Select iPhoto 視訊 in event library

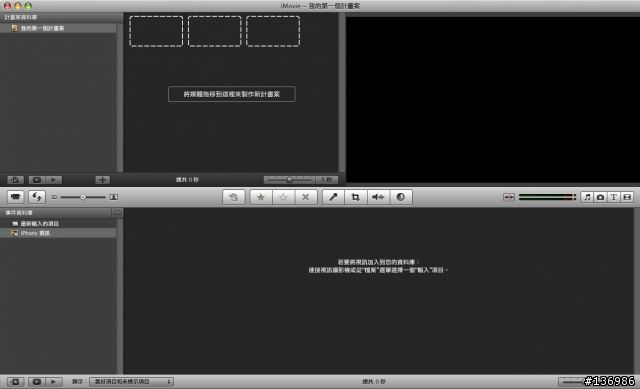point(58,233)
